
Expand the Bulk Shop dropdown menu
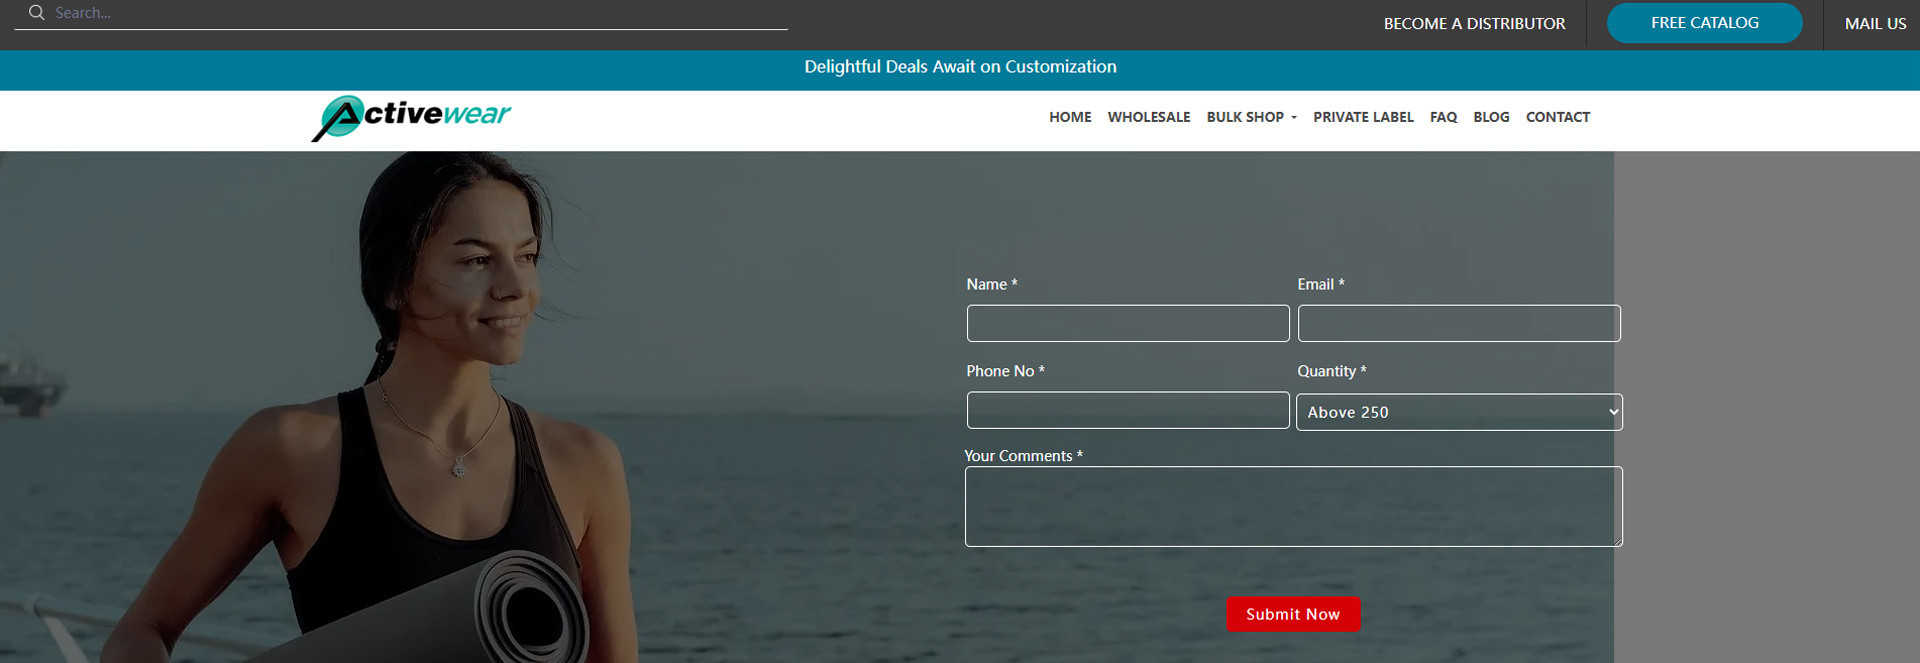click(1251, 117)
